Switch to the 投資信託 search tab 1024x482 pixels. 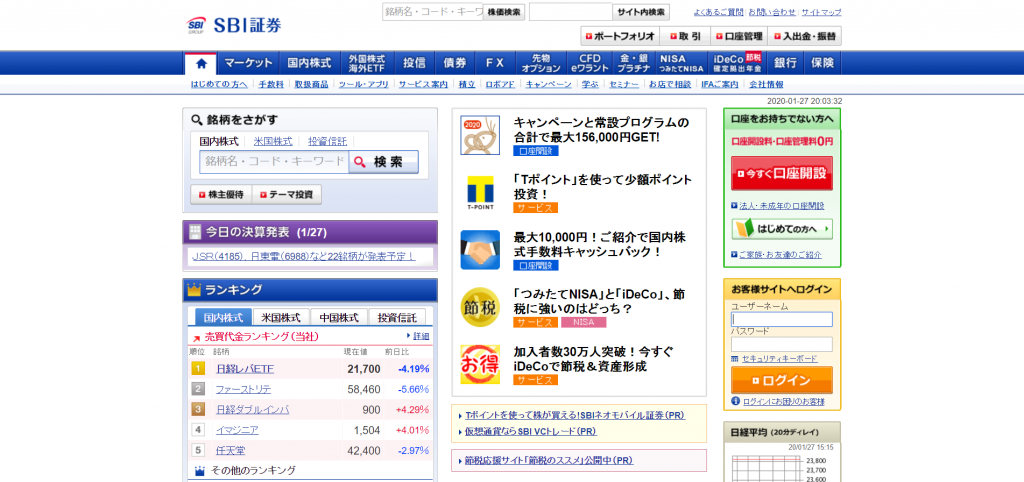click(328, 141)
